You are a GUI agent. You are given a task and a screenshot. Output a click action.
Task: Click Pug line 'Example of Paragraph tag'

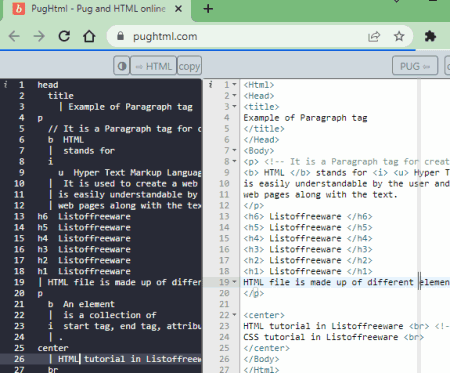click(x=130, y=107)
